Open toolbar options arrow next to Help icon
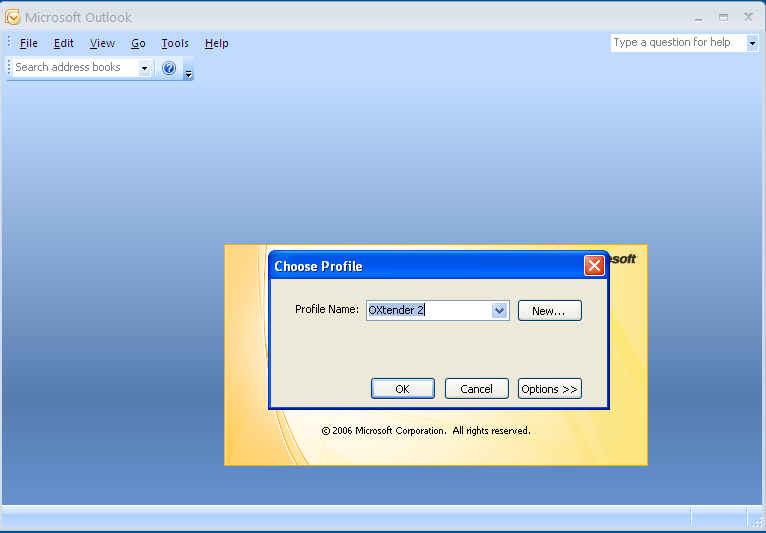 click(188, 71)
